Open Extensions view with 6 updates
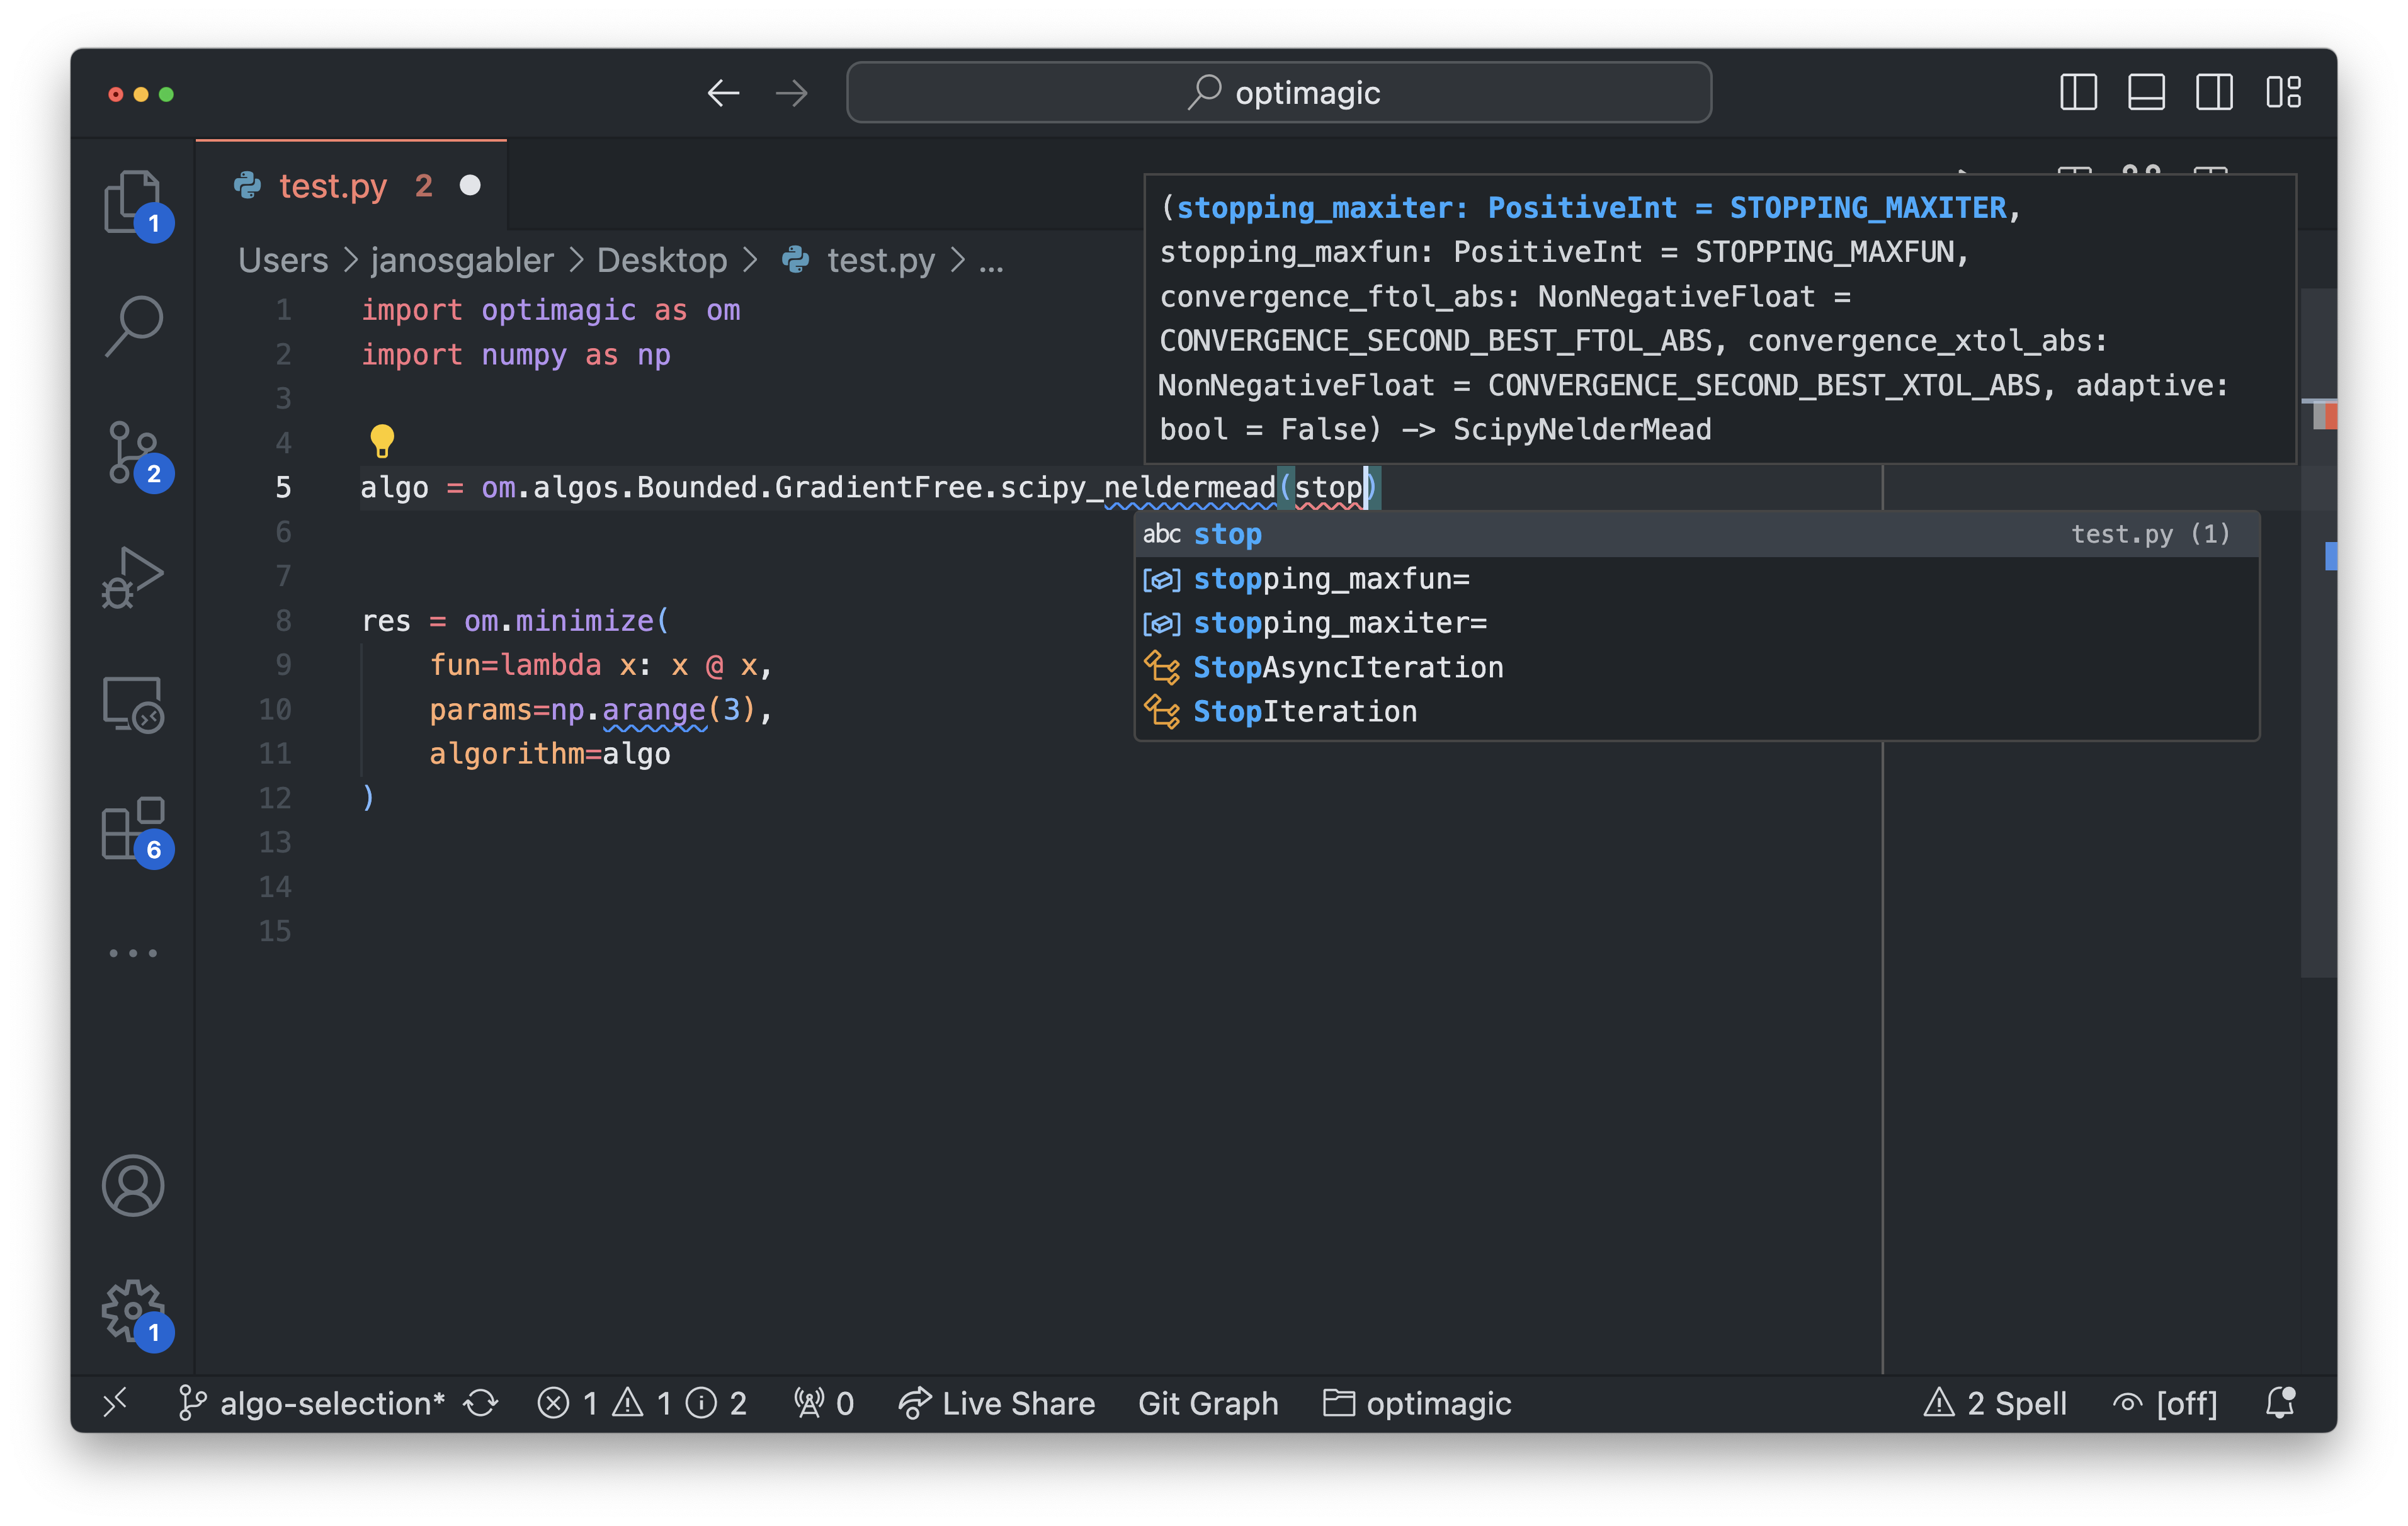This screenshot has height=1526, width=2408. [133, 829]
